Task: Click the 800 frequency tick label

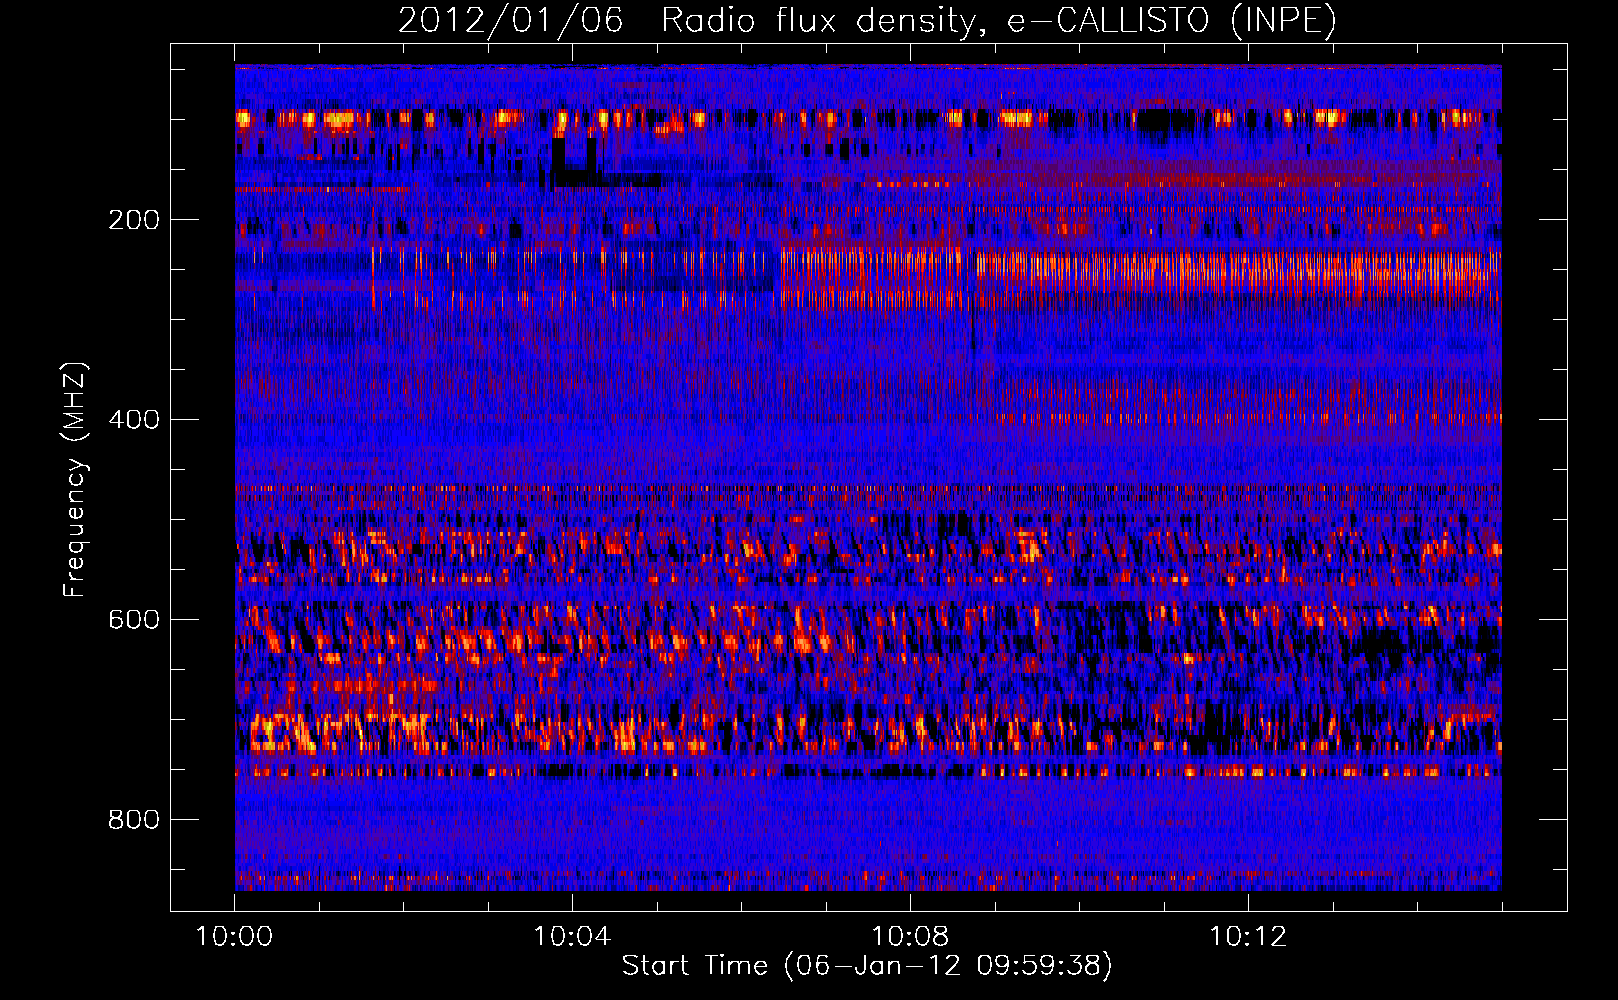Action: (134, 820)
